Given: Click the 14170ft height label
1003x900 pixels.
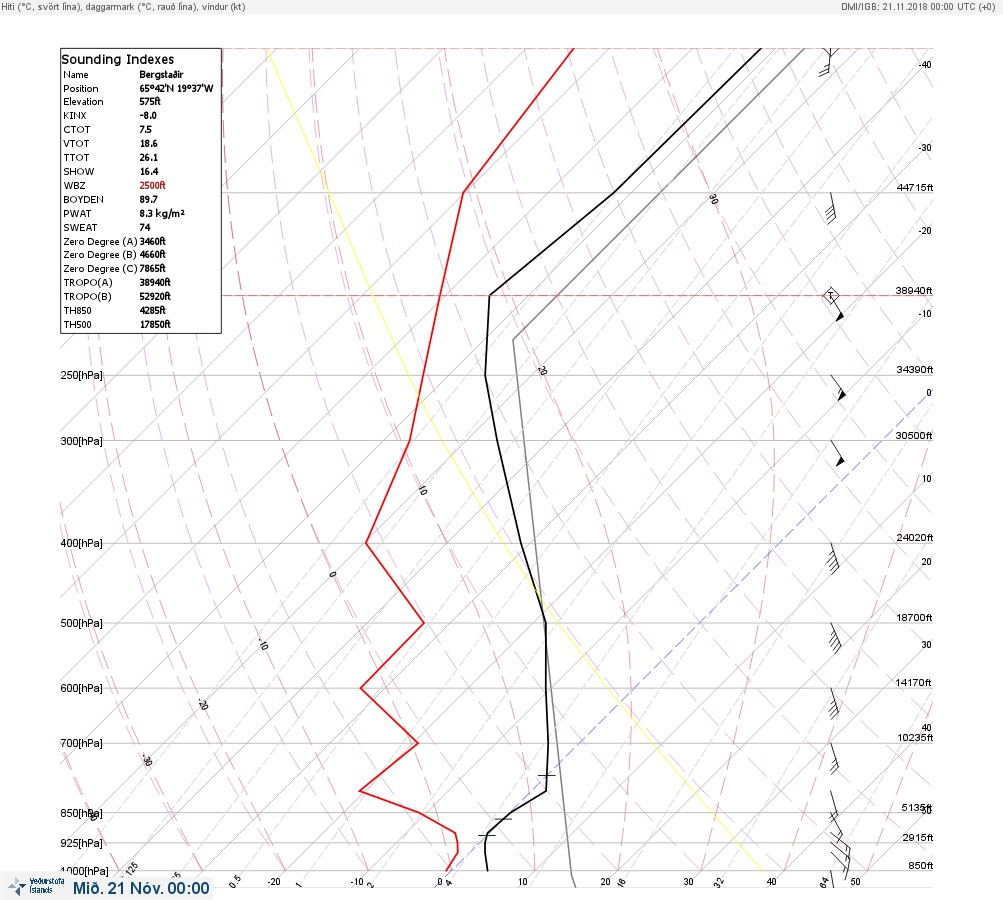Looking at the screenshot, I should pos(913,683).
